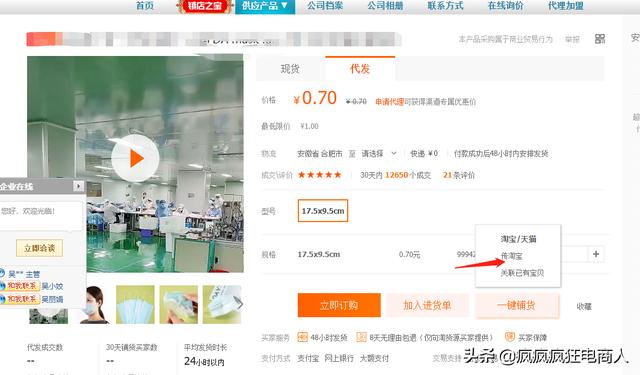Screen dimensions: 640x375
Task: Click the 加入进货单 button
Action: tap(427, 305)
